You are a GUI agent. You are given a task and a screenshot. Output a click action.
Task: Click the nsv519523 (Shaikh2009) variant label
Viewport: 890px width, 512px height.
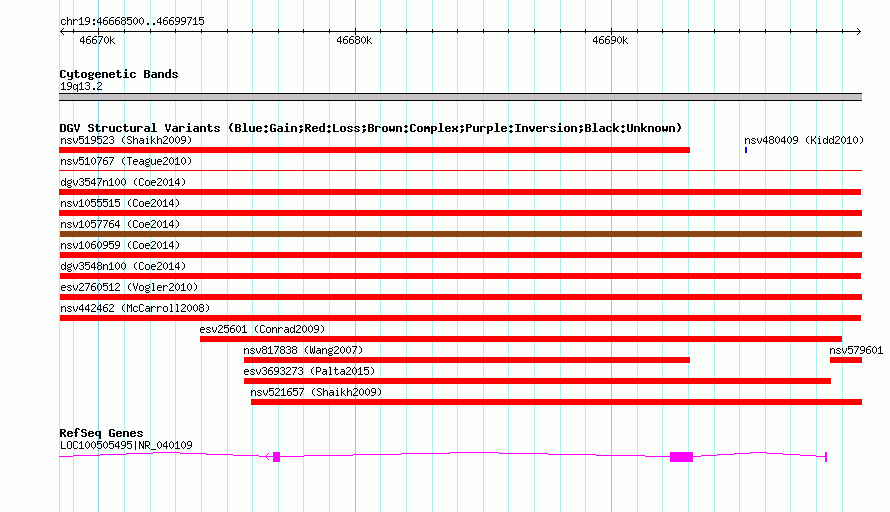[126, 140]
